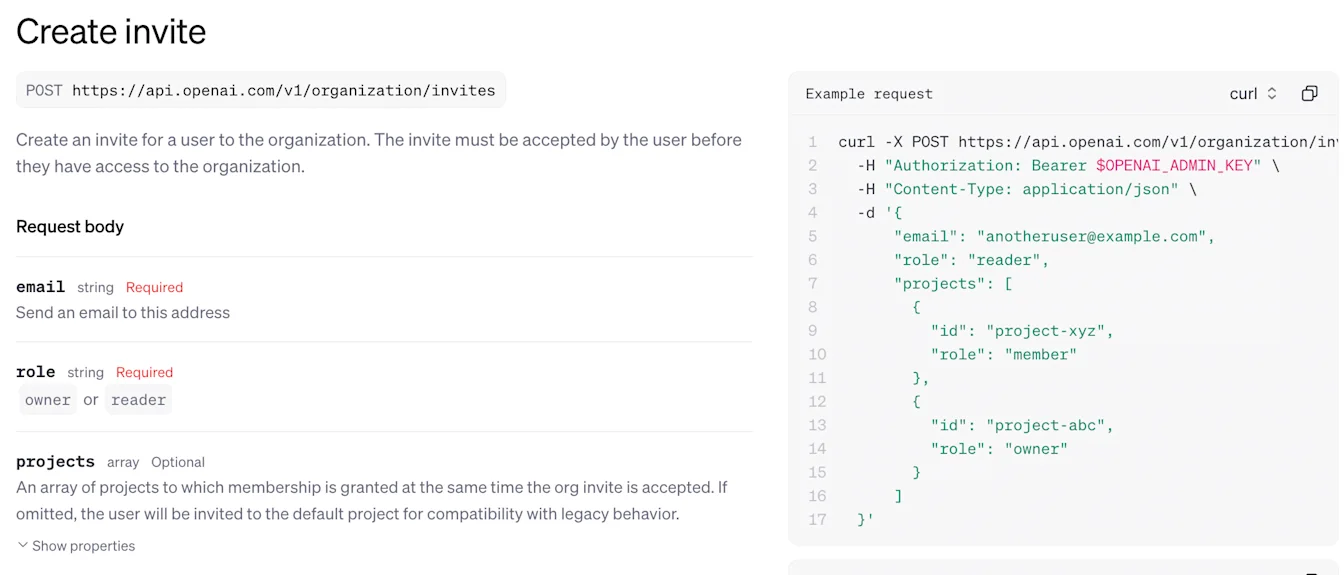
Task: Click the "reader" role value in code
Action: [x=1004, y=260]
